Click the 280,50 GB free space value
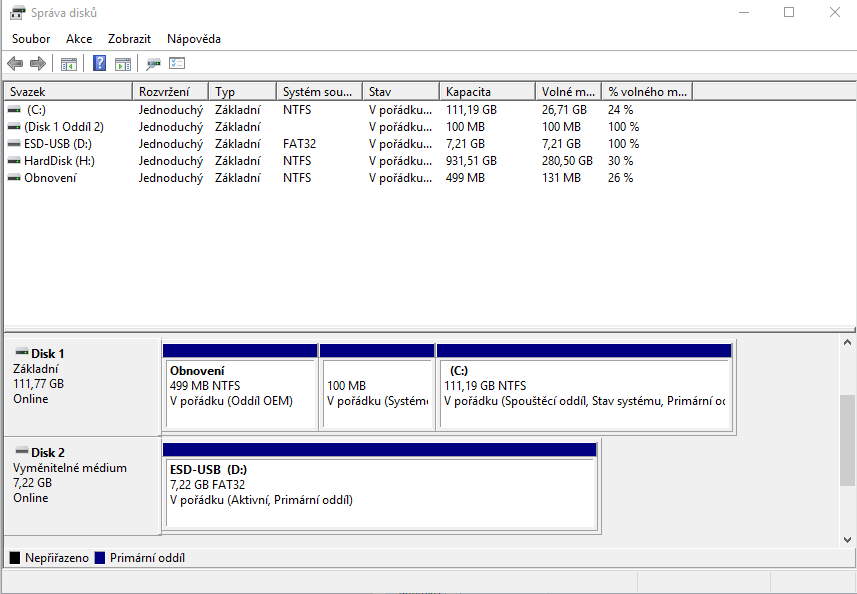 pyautogui.click(x=567, y=161)
